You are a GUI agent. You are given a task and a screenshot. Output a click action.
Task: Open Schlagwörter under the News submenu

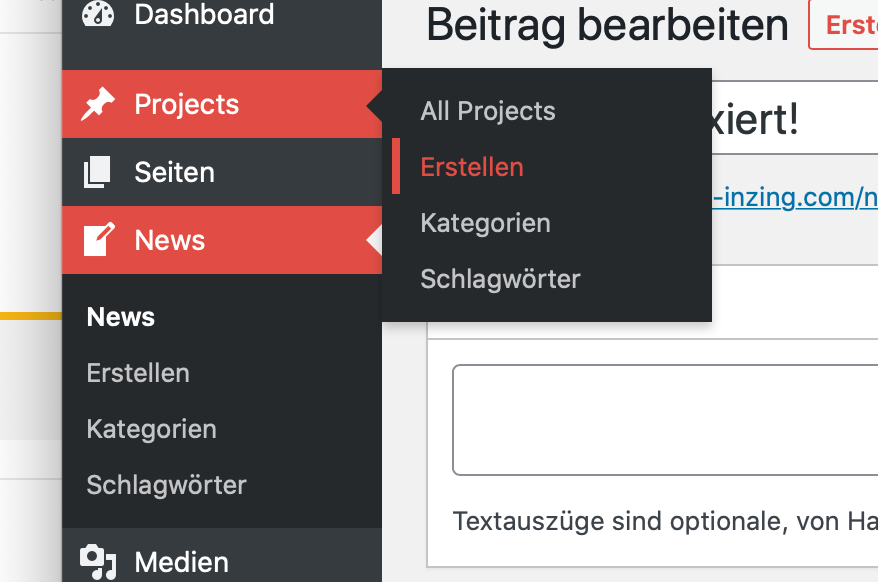coord(167,485)
